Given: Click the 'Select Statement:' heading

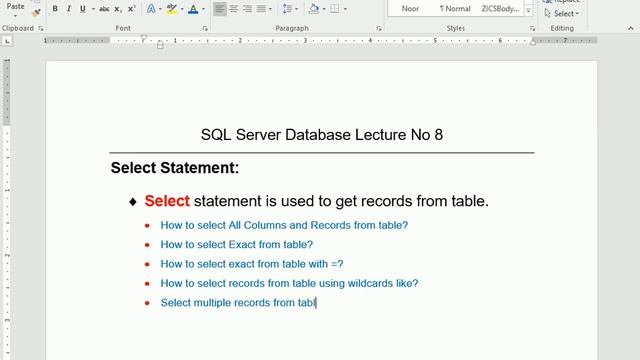Looking at the screenshot, I should coord(175,168).
